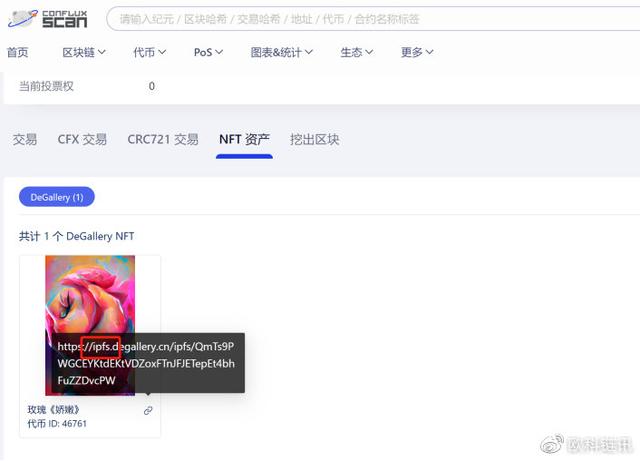Switch to the CFX 交易 tab
Viewport: 640px width, 461px height.
coord(82,140)
